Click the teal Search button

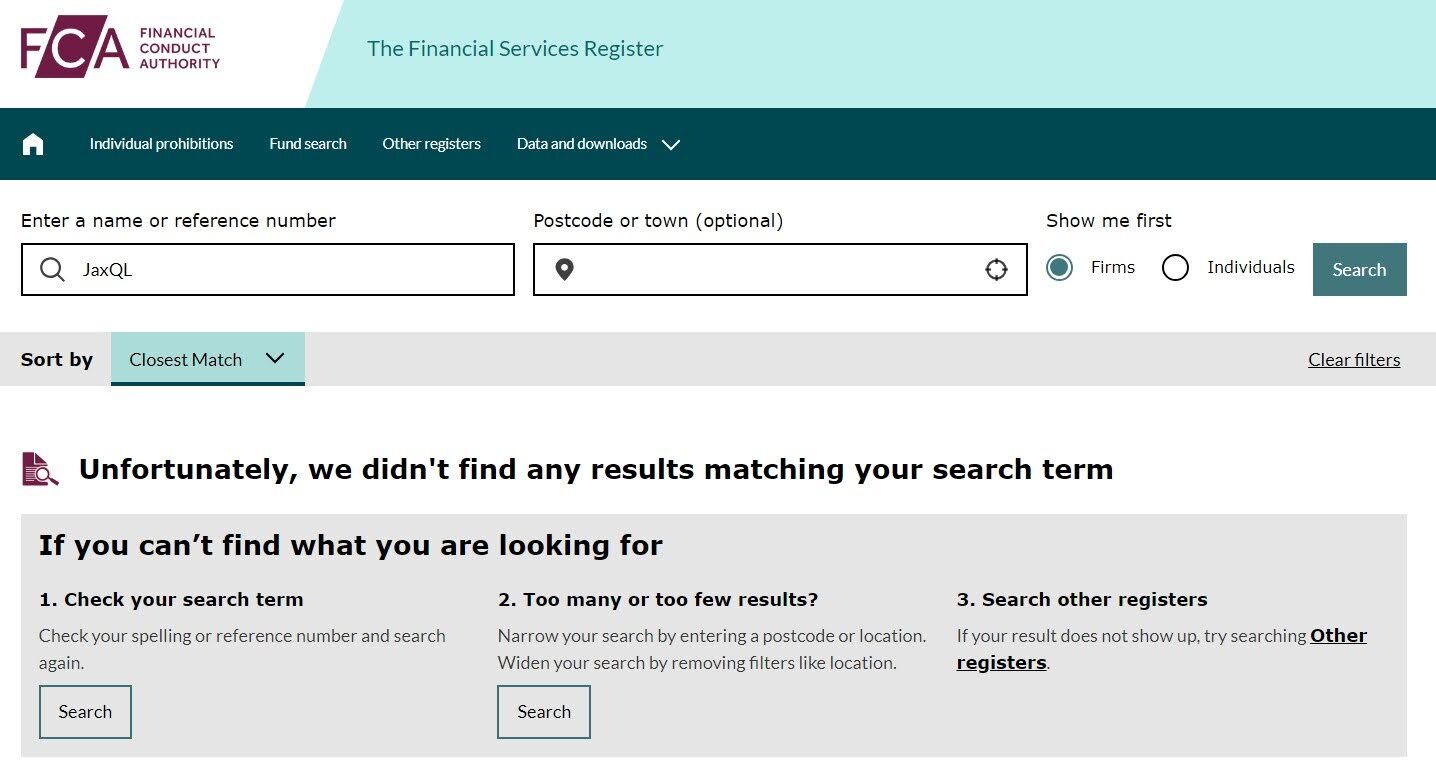click(x=1359, y=269)
